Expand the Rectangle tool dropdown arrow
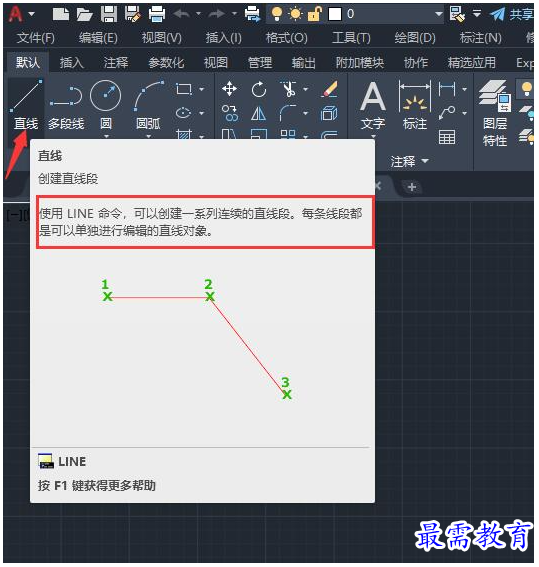The height and width of the screenshot is (567, 539). (201, 89)
